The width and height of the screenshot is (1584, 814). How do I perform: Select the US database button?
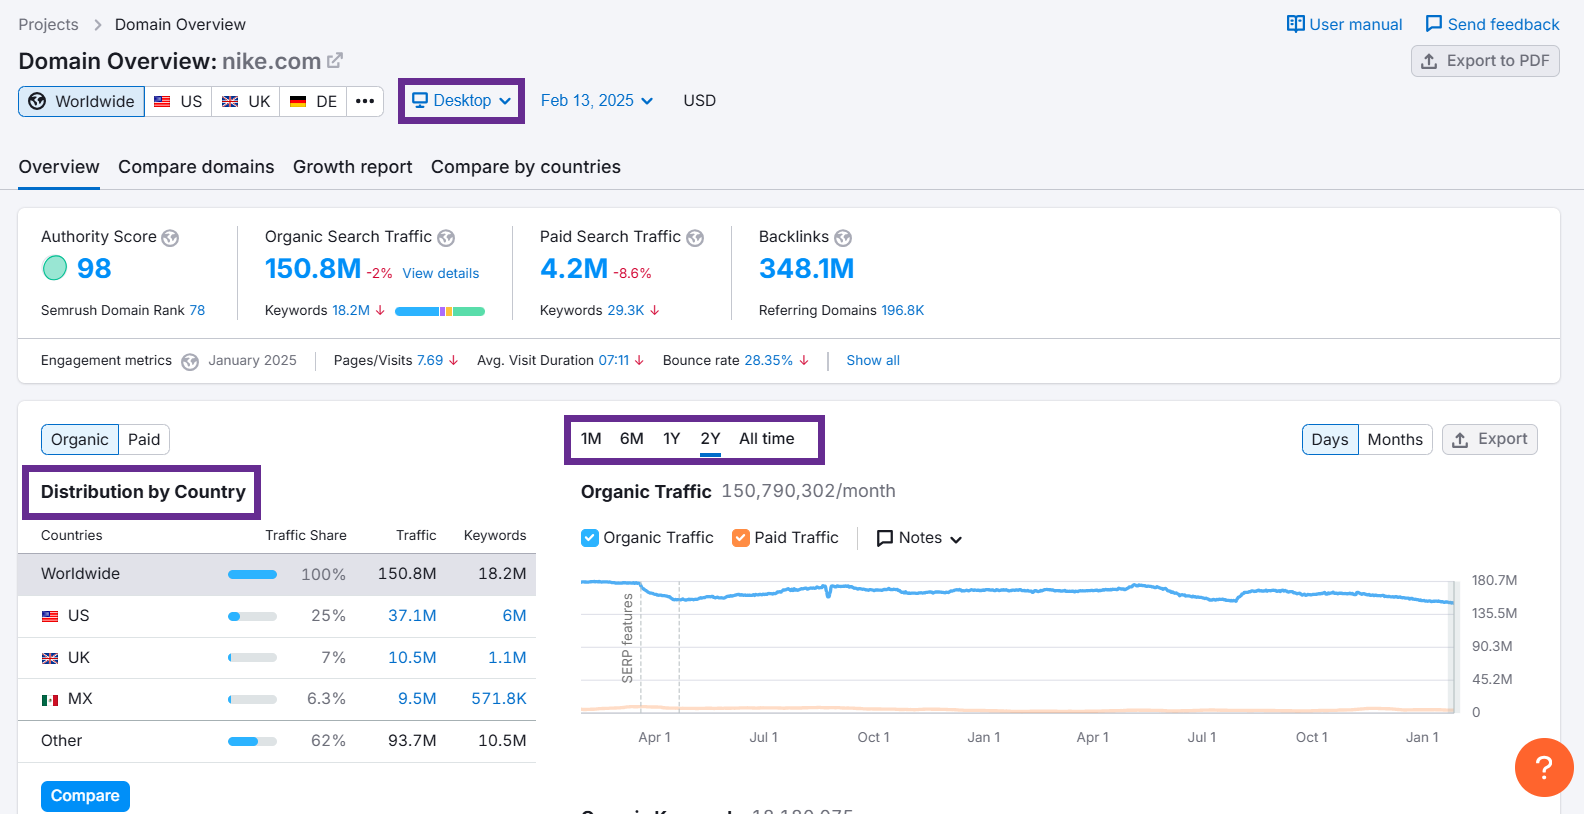[x=178, y=101]
